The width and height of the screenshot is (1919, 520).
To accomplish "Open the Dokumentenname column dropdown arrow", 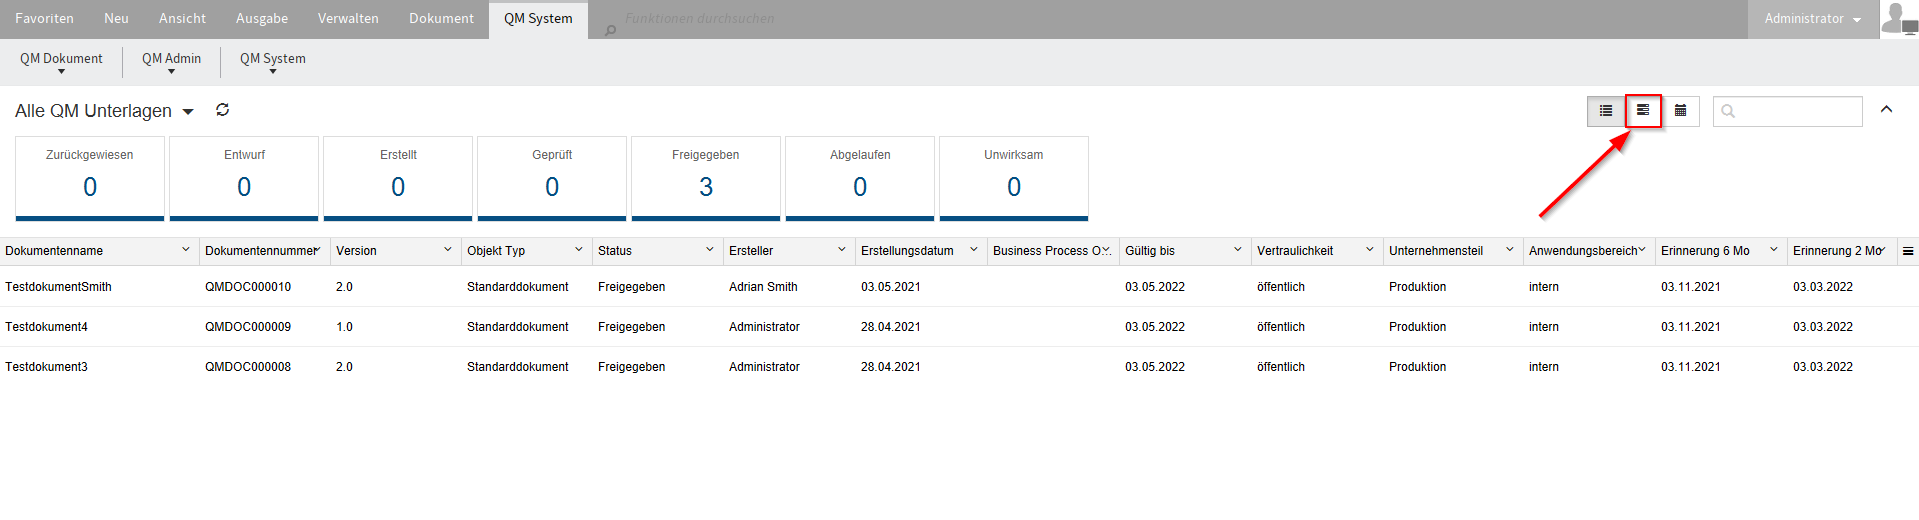I will pyautogui.click(x=186, y=250).
